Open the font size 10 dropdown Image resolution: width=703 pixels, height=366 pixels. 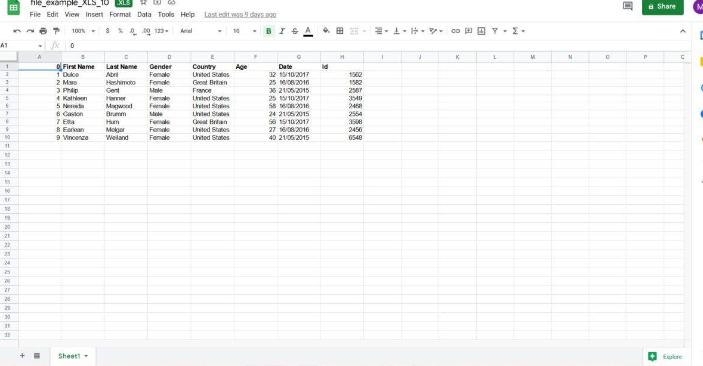coord(244,31)
